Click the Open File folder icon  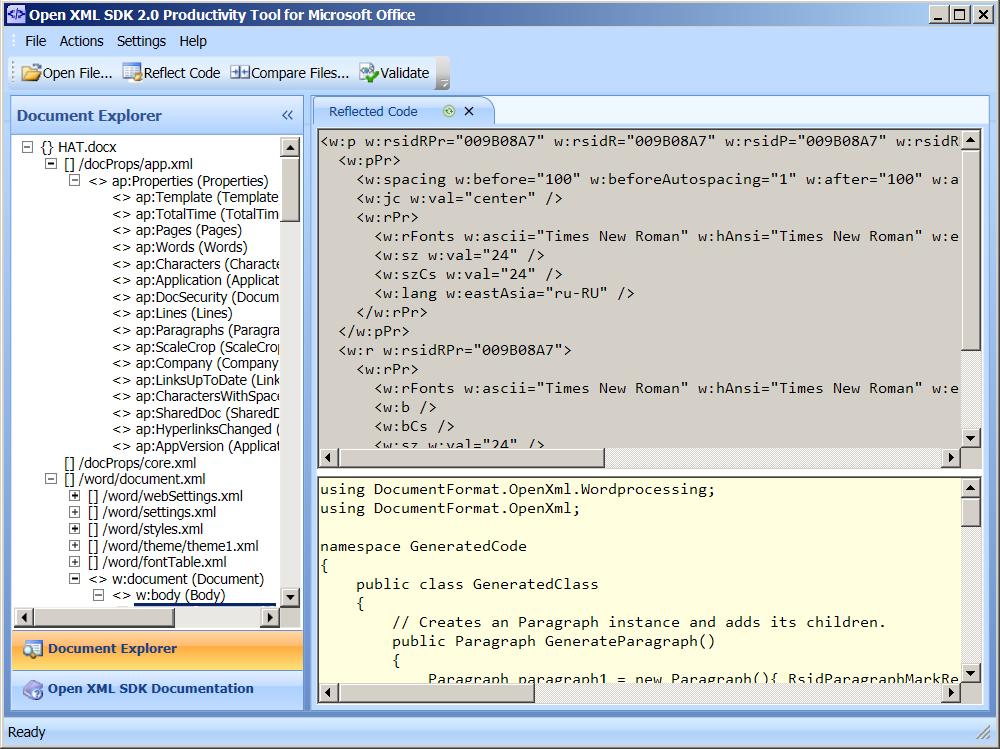31,73
